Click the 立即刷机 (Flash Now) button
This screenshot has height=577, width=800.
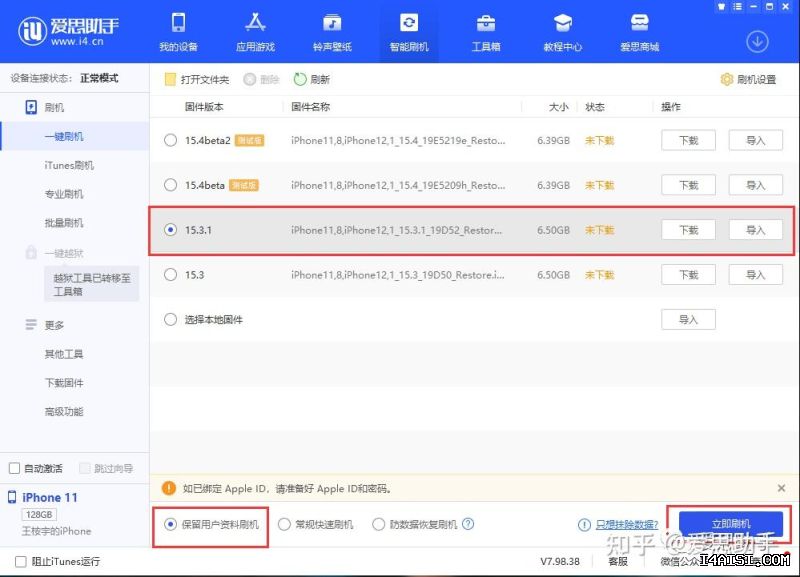coord(731,525)
